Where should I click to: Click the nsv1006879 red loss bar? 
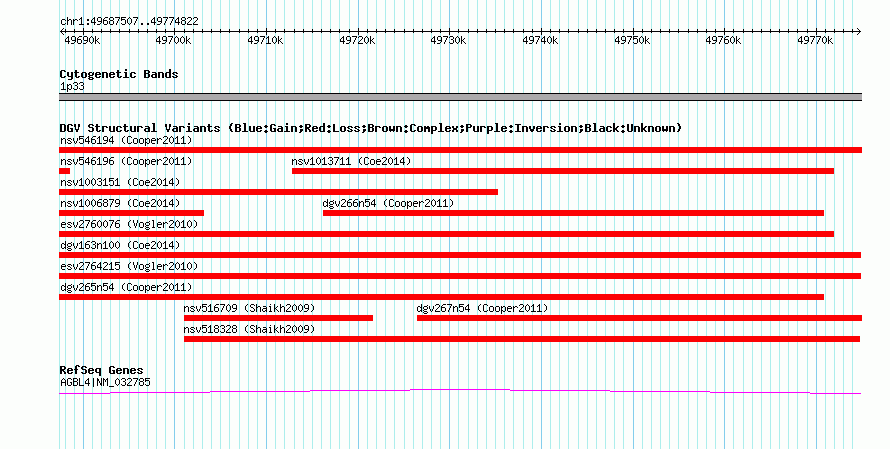[x=132, y=213]
